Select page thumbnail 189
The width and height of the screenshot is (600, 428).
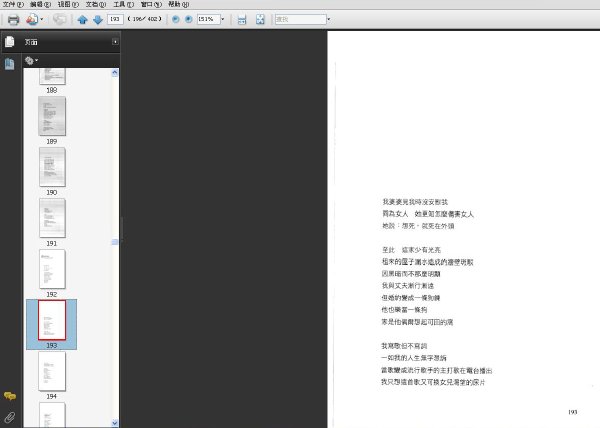[x=52, y=116]
